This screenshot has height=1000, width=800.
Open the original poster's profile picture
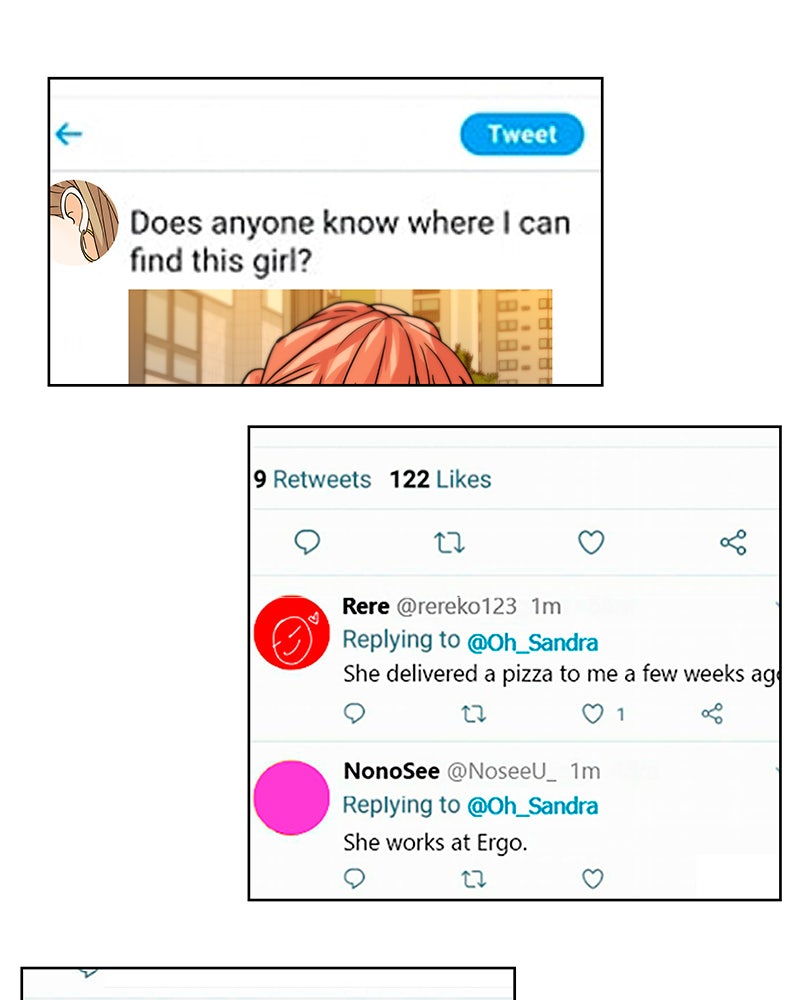point(84,222)
